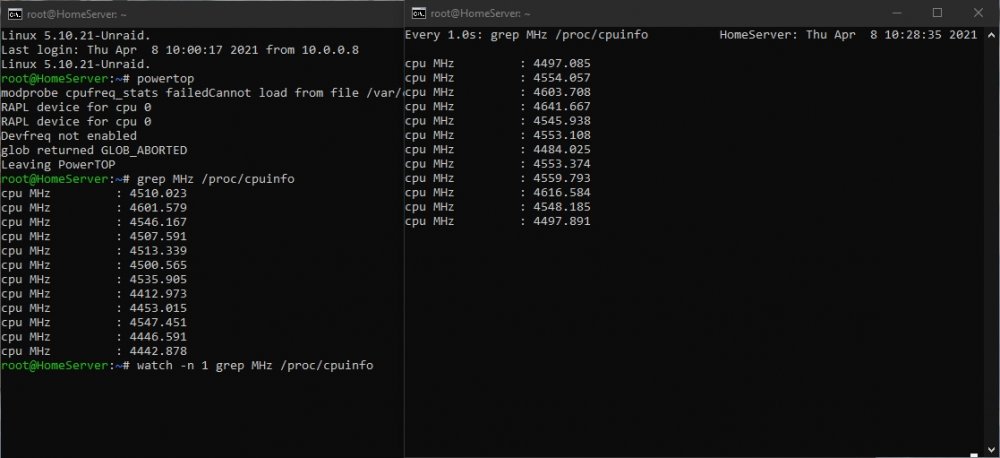Click the value 4497.891 in right terminal
The image size is (1000, 458).
point(562,221)
